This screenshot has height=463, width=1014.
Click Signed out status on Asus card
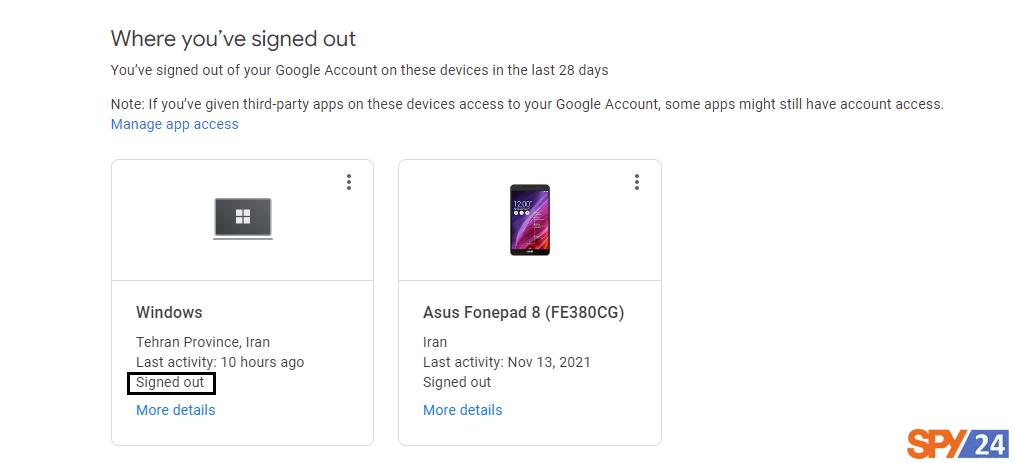(457, 382)
